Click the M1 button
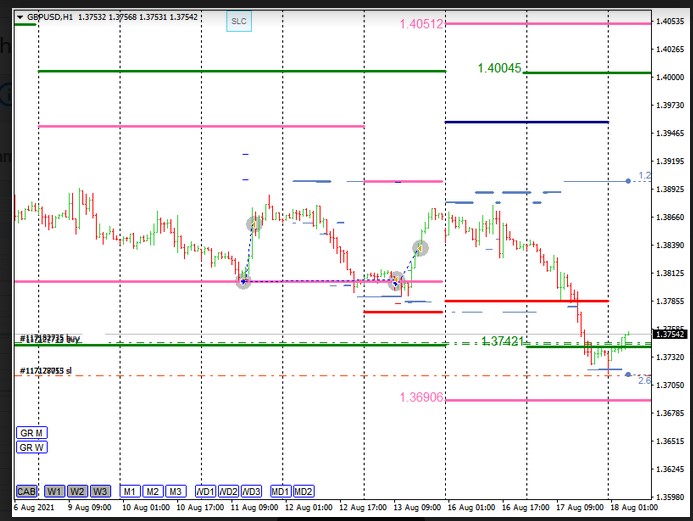 click(130, 491)
